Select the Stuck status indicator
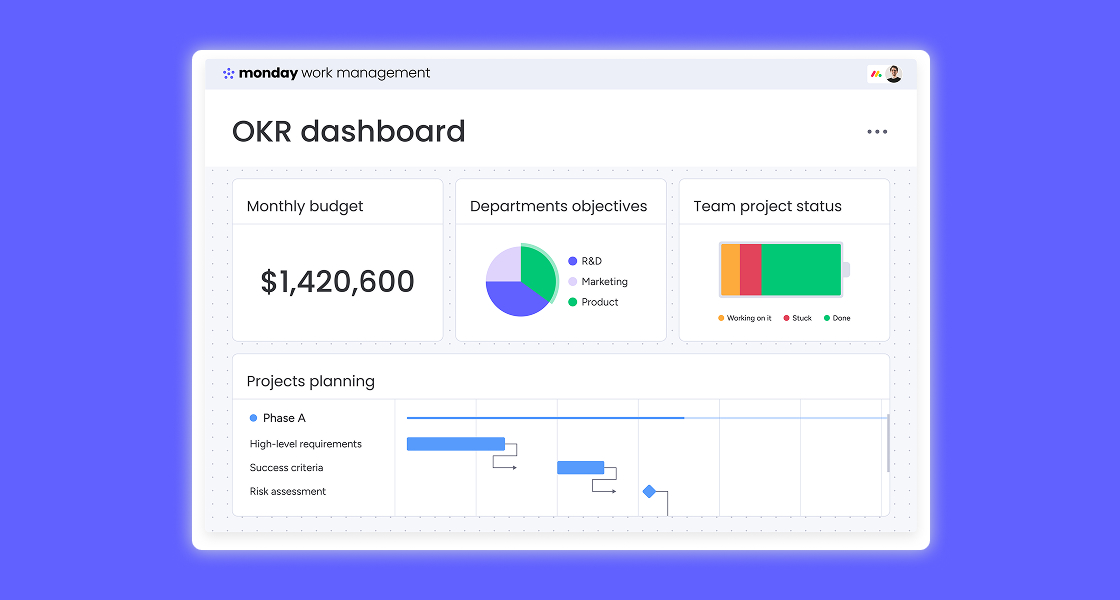This screenshot has height=600, width=1120. coord(785,317)
